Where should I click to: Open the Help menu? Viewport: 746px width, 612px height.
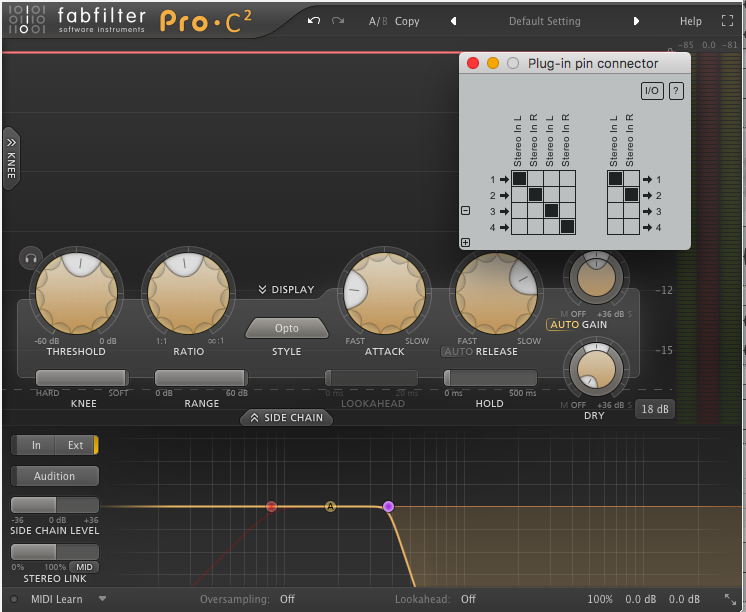point(690,21)
